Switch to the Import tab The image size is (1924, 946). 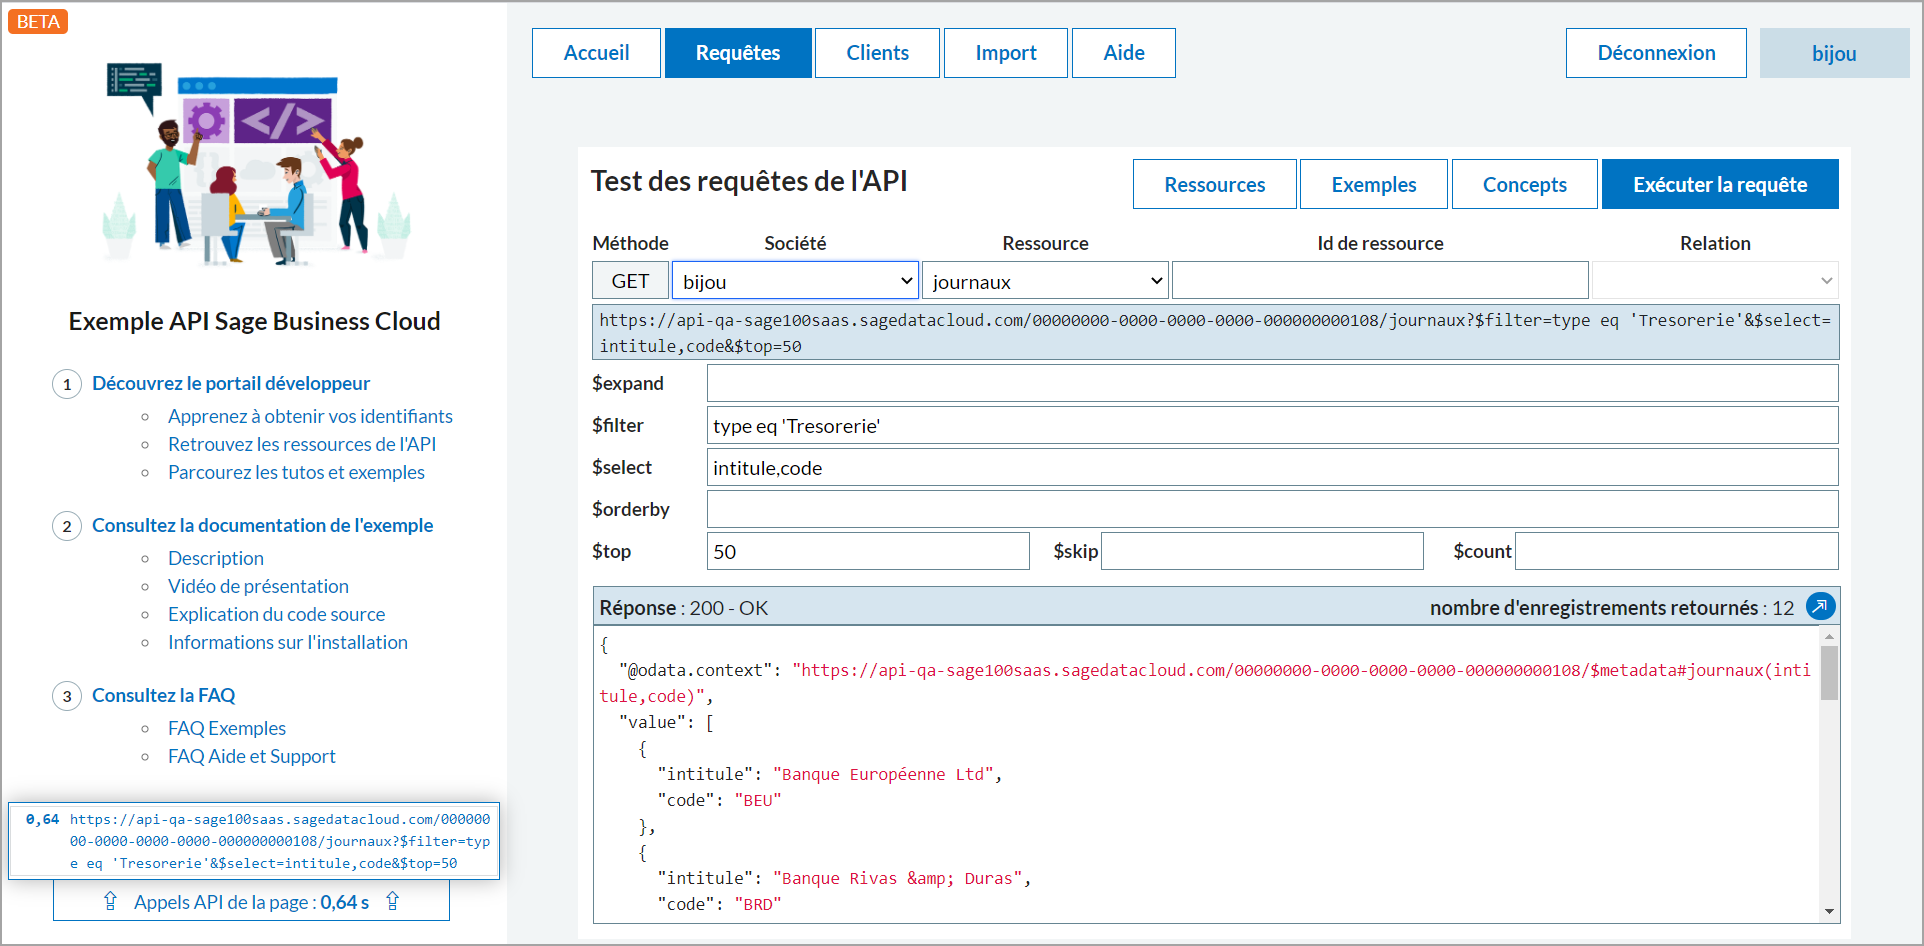point(1005,53)
